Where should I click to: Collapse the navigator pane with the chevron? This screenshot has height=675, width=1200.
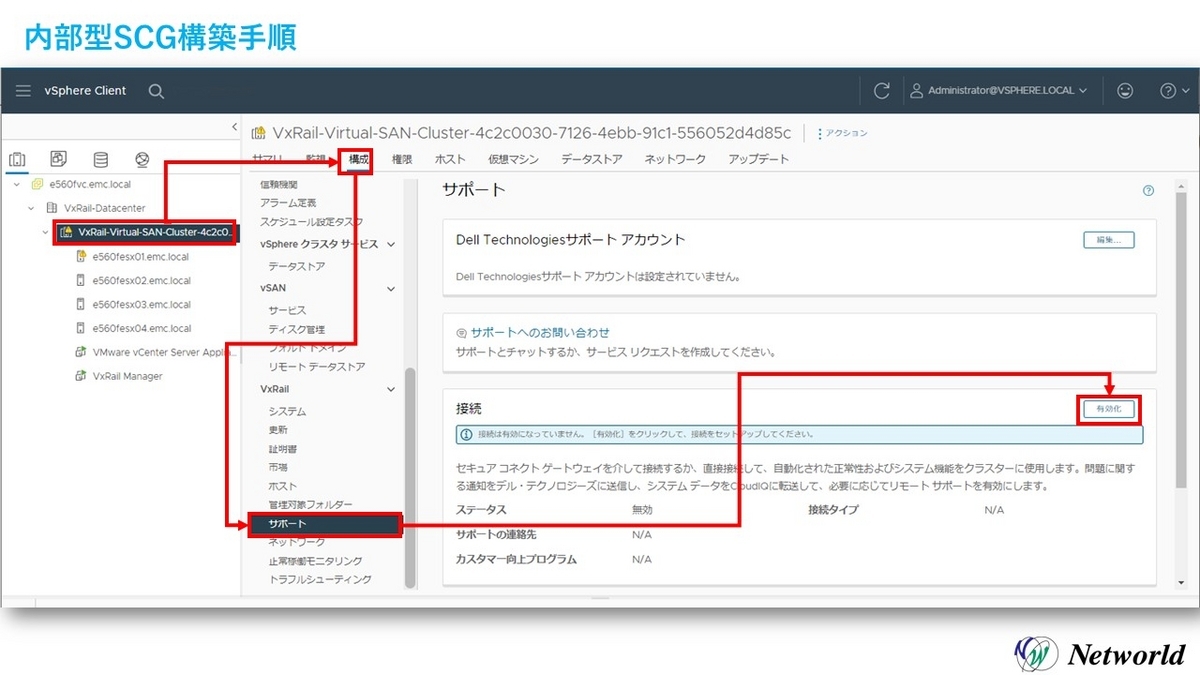[x=234, y=127]
